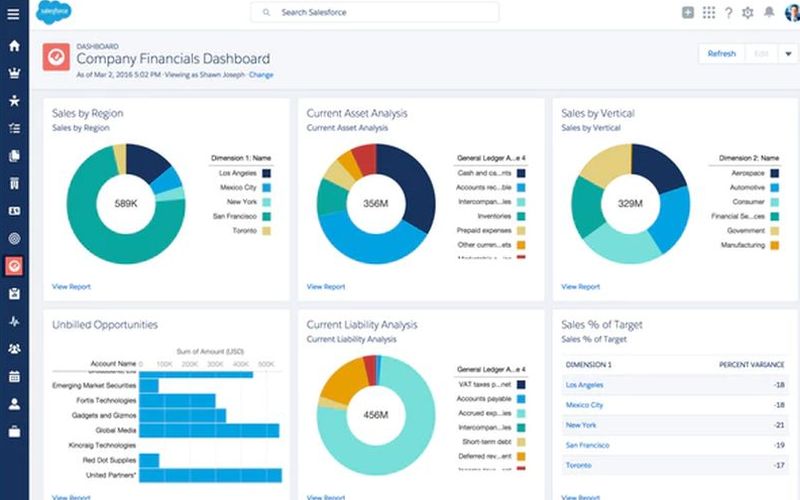Click the Los Angeles link in target table
This screenshot has height=500, width=800.
pyautogui.click(x=584, y=385)
